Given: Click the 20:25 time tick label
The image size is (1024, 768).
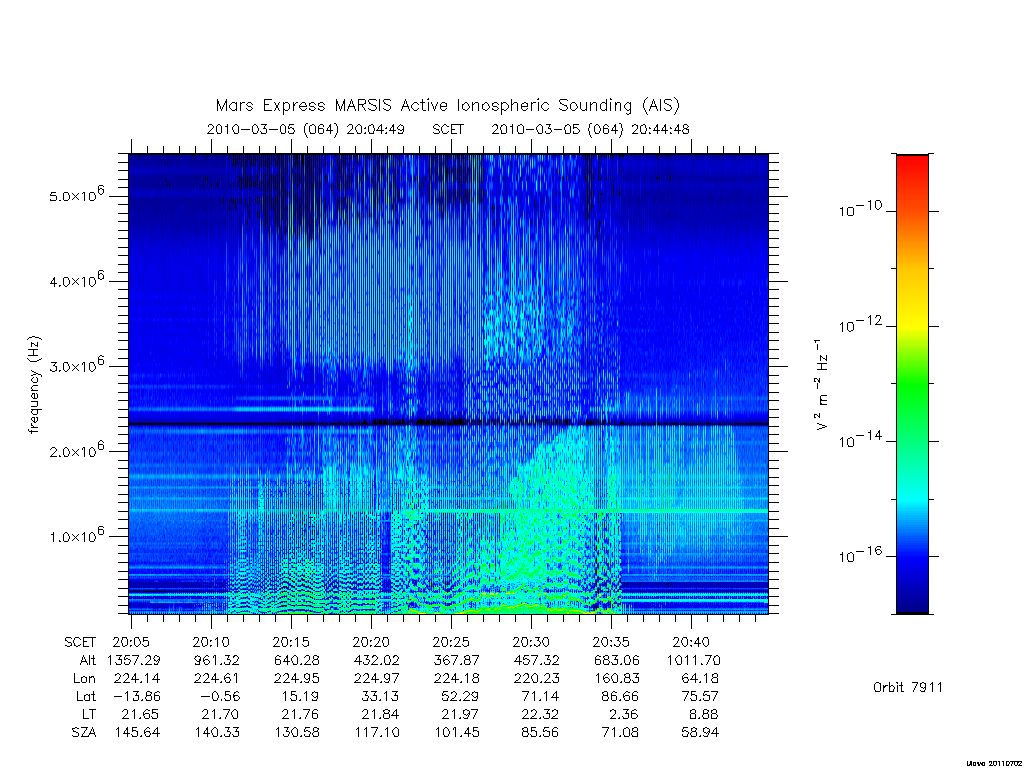Looking at the screenshot, I should (x=451, y=642).
